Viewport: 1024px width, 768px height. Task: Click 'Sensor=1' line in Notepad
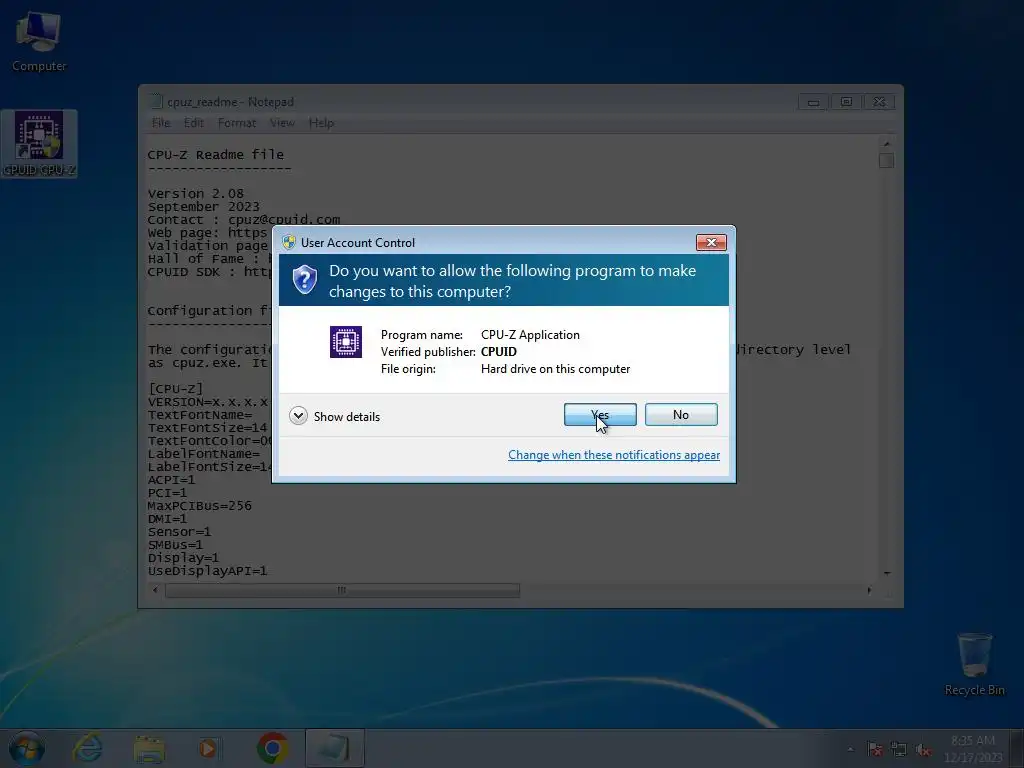pos(179,532)
